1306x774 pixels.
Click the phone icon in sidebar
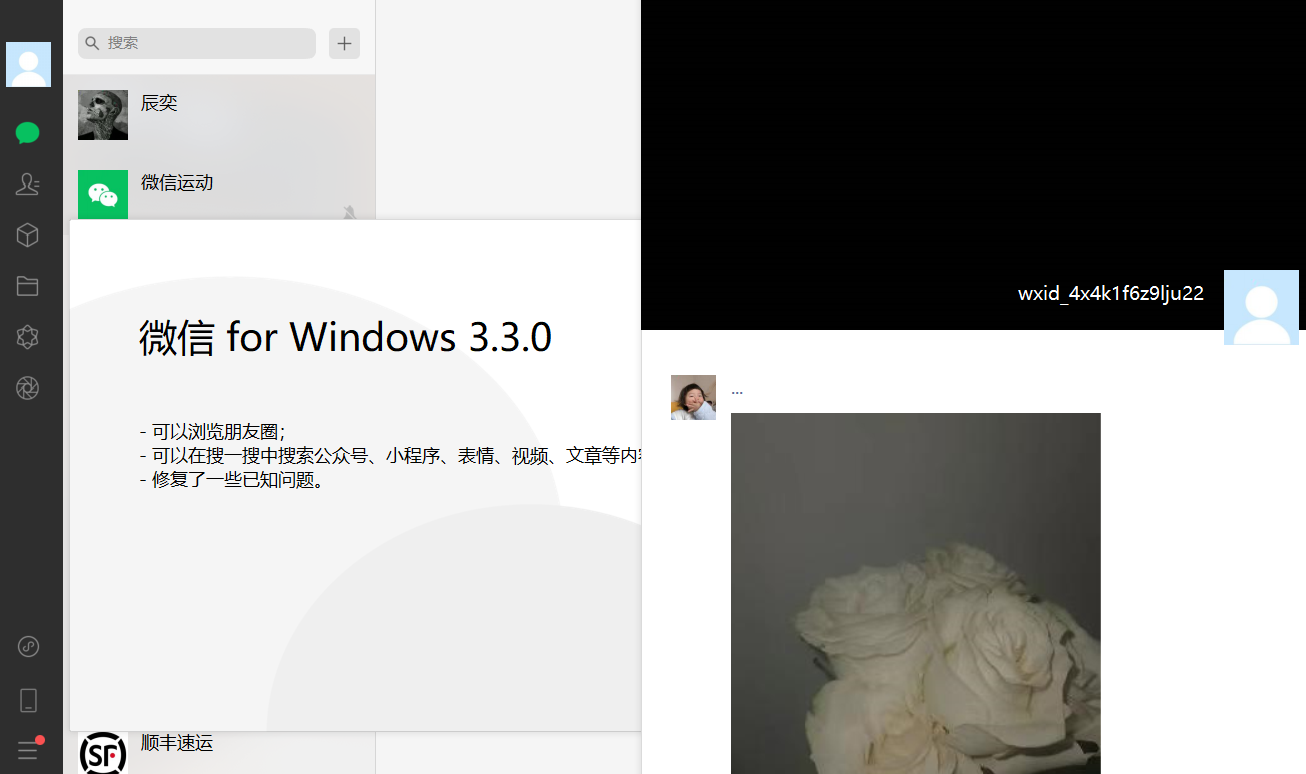click(28, 700)
